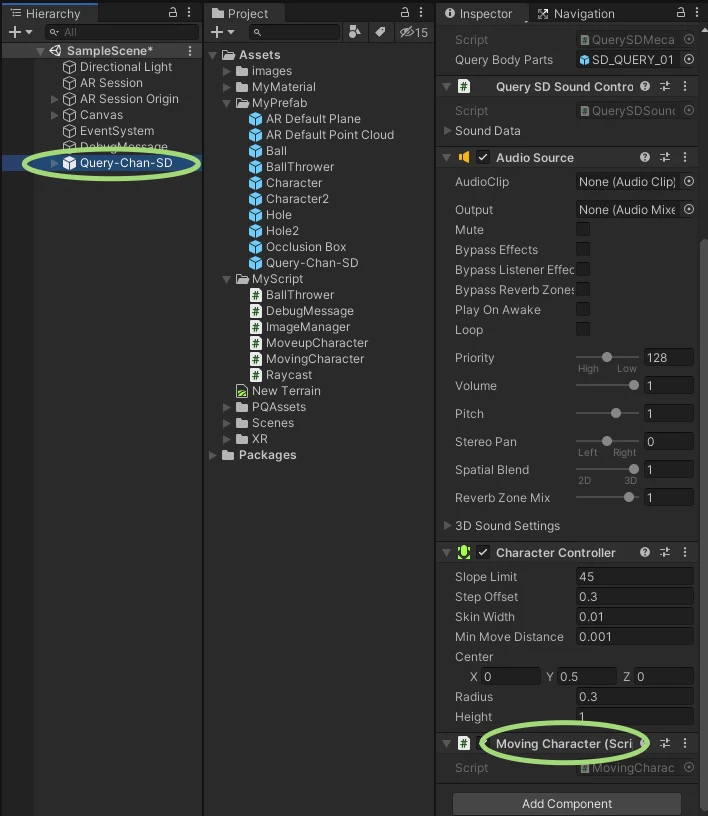Expand Canvas object in Hierarchy

[x=54, y=115]
